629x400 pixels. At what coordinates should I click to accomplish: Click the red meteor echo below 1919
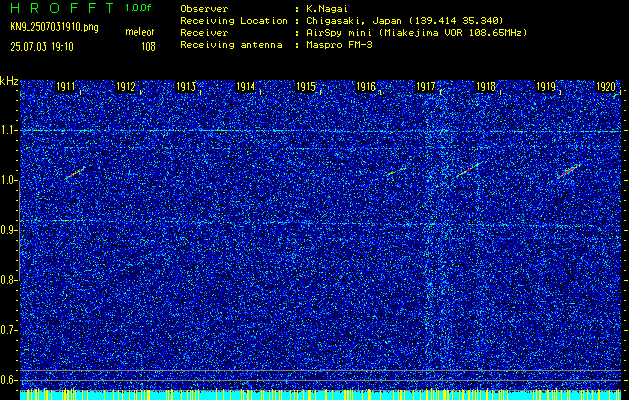[x=568, y=171]
